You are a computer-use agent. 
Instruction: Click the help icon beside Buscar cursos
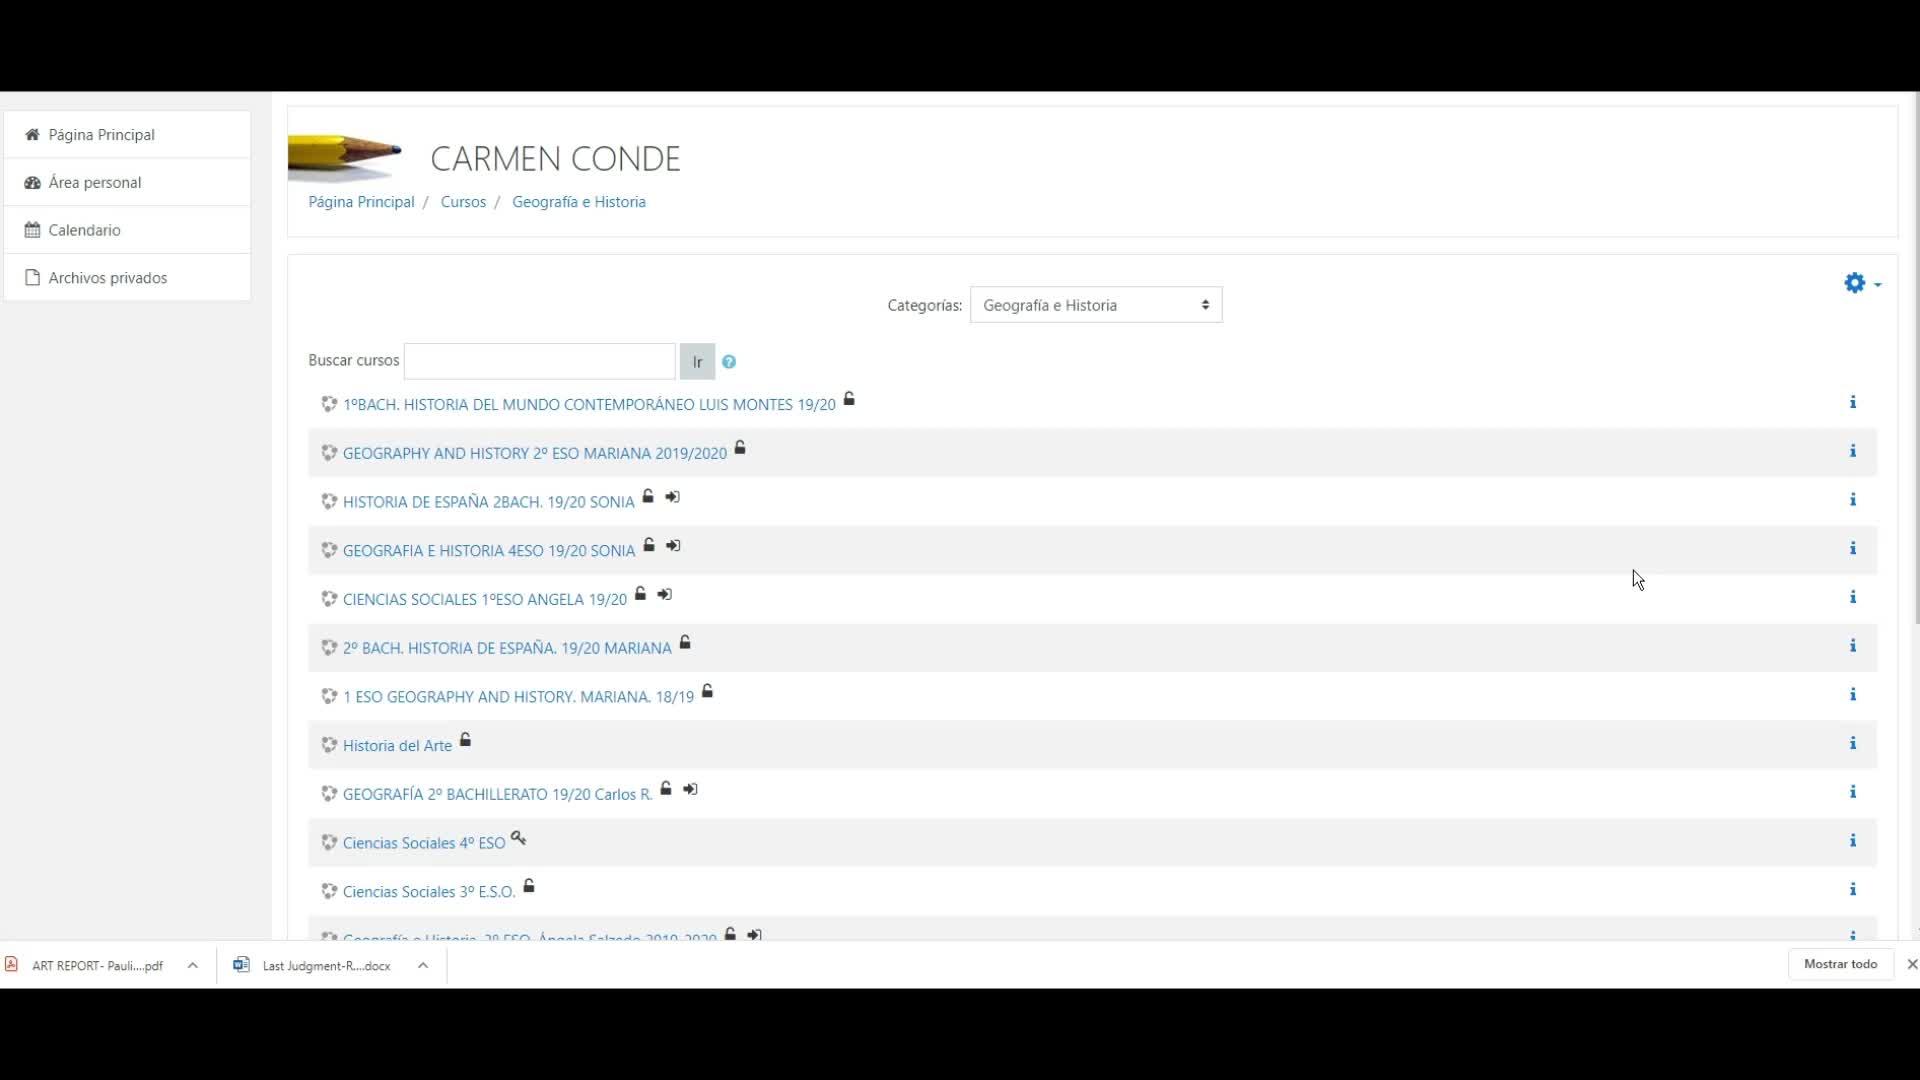(x=729, y=362)
